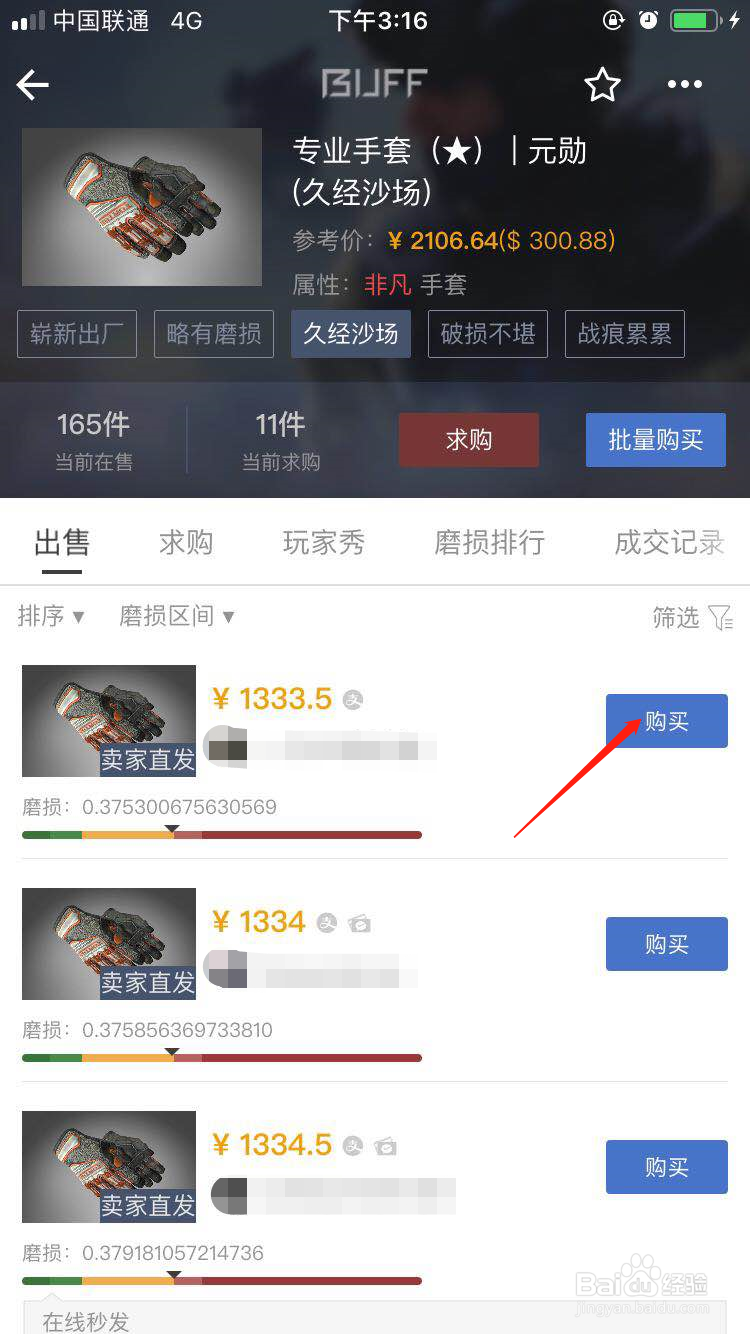
Task: Click the 批量购买 bulk buy button
Action: tap(656, 440)
